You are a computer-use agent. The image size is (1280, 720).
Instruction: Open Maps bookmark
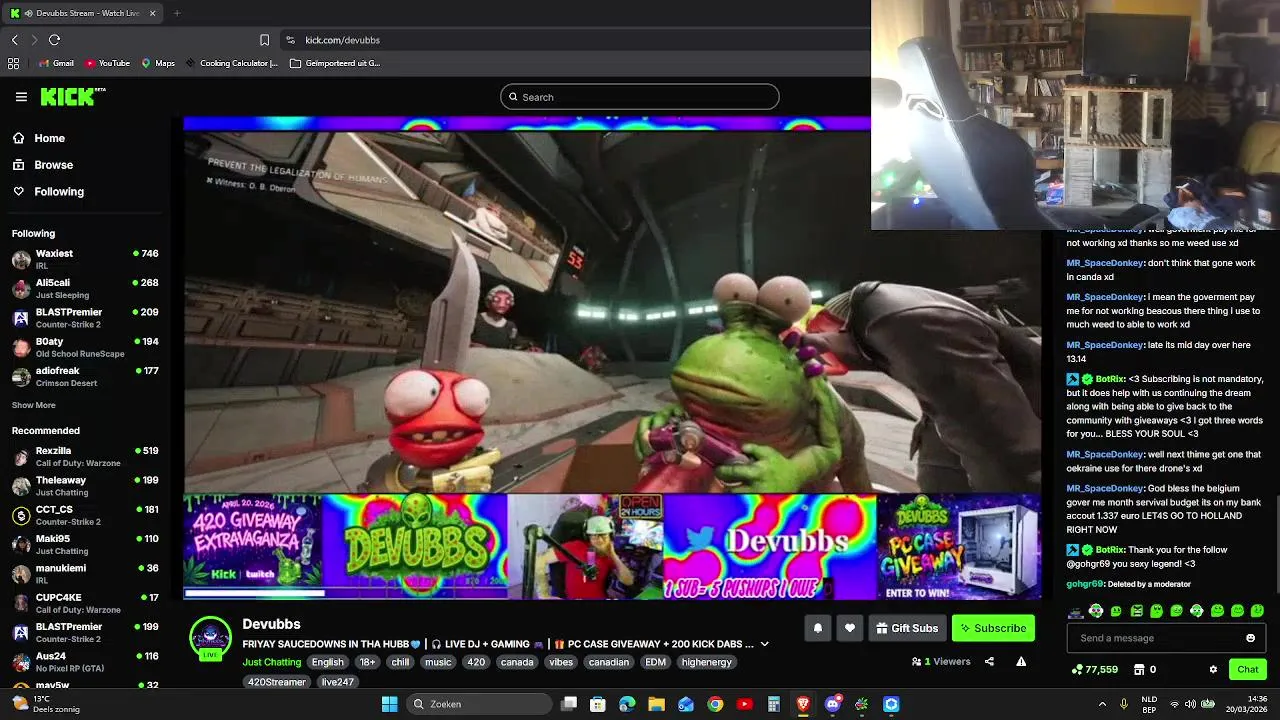pyautogui.click(x=158, y=63)
